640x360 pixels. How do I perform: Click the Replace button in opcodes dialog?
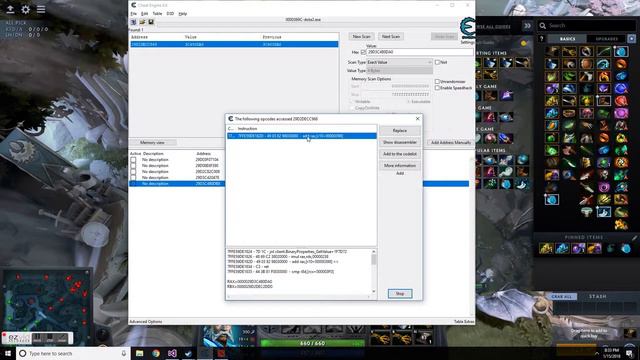tap(400, 131)
